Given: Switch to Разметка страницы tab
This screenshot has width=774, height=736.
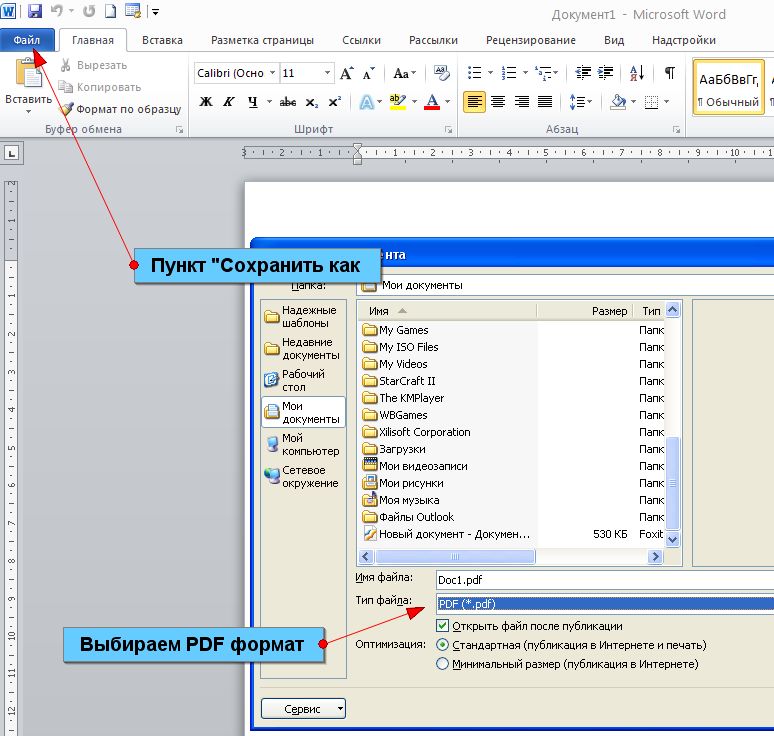Looking at the screenshot, I should tap(263, 40).
